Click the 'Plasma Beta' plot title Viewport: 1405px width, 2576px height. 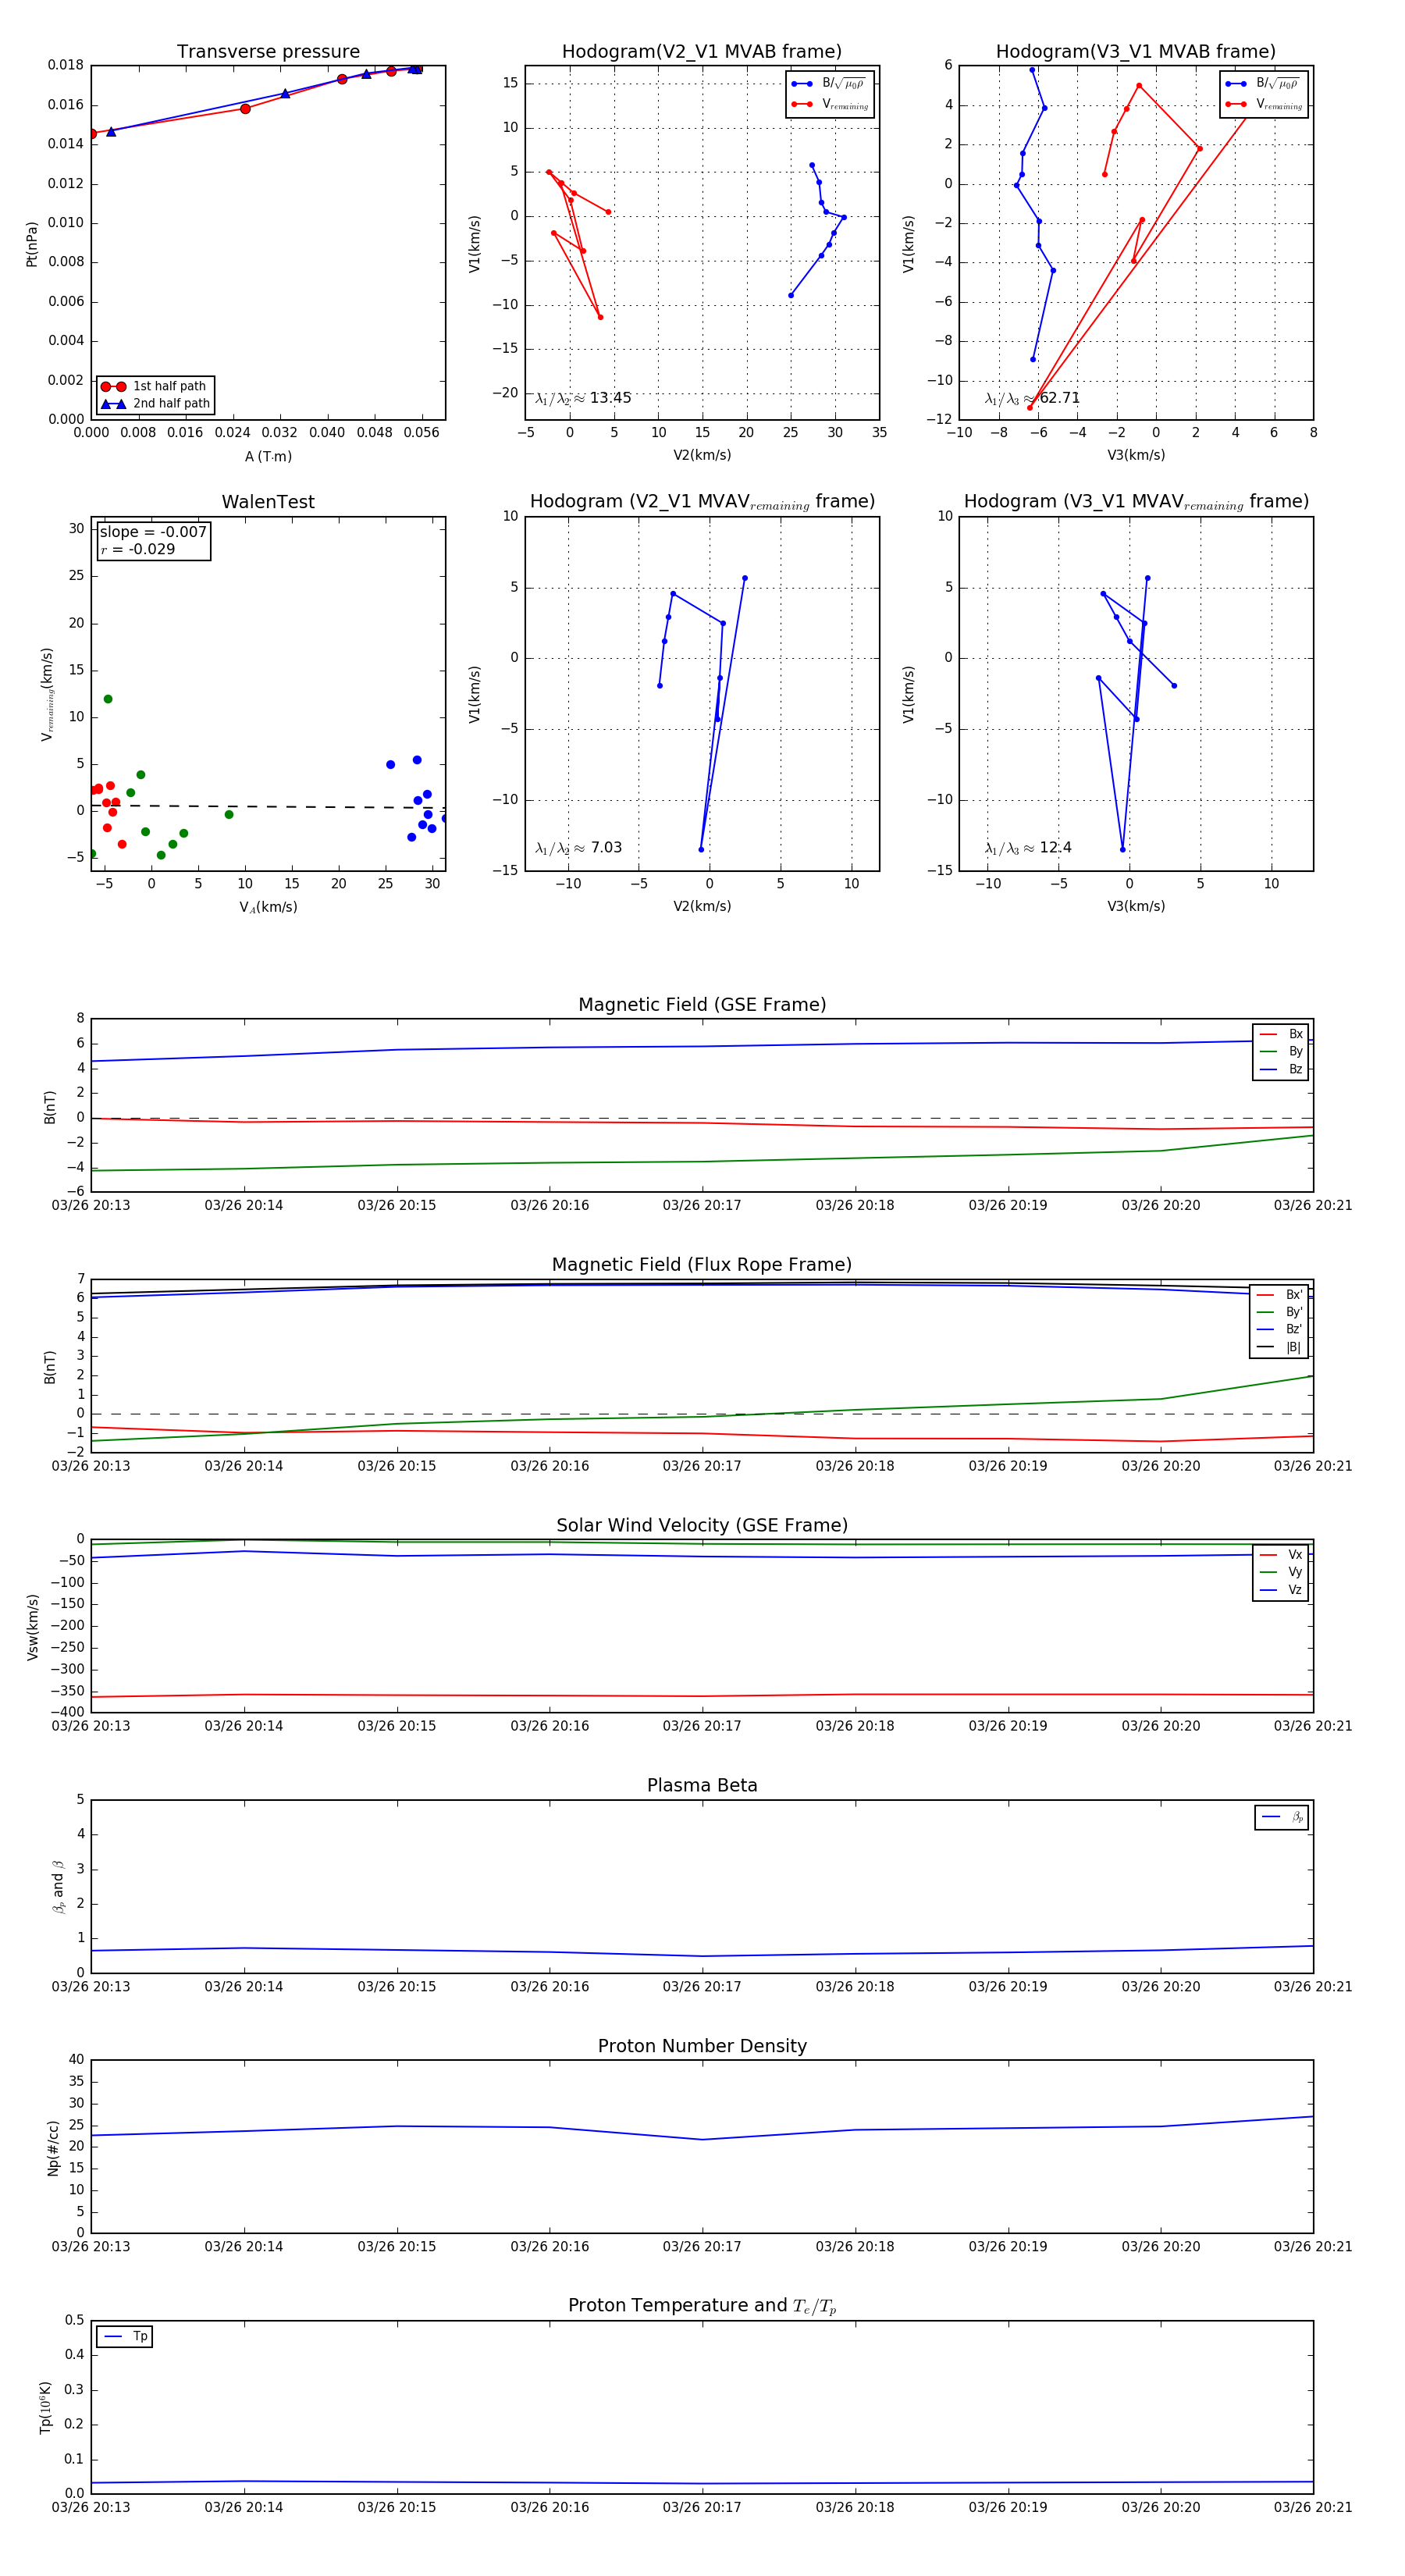click(x=702, y=1785)
